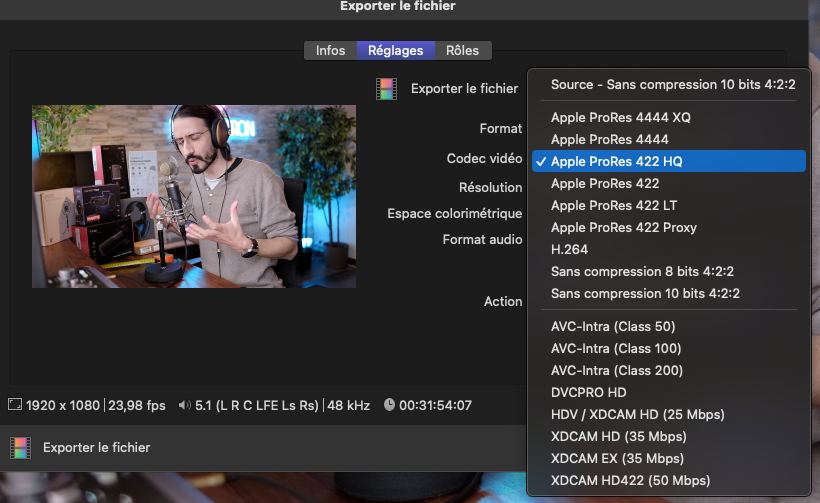Click the Action label
The width and height of the screenshot is (820, 503).
click(503, 301)
